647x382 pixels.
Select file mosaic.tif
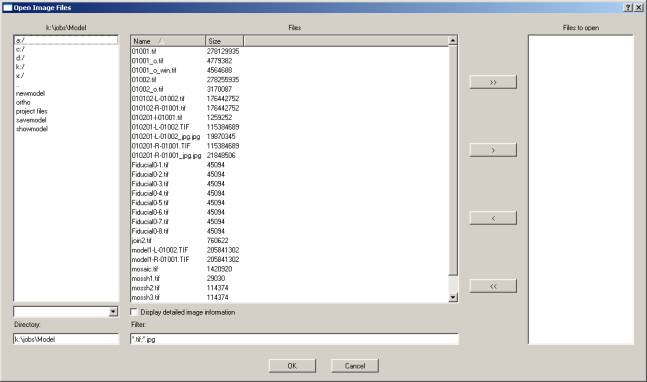coord(145,269)
